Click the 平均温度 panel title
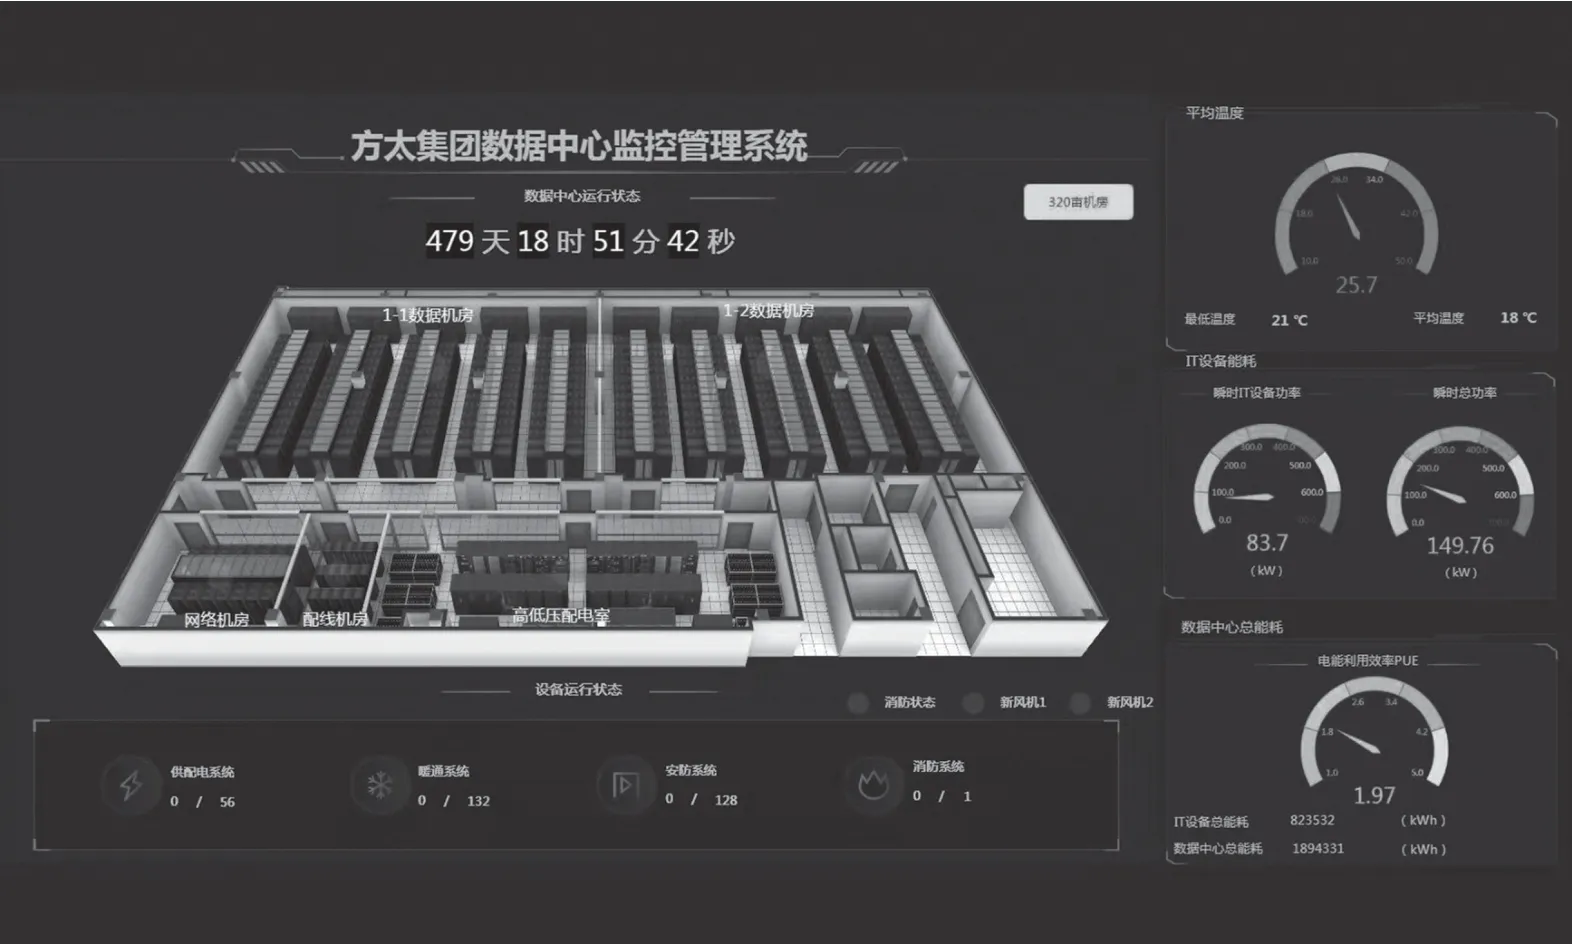The width and height of the screenshot is (1572, 944). [1214, 113]
